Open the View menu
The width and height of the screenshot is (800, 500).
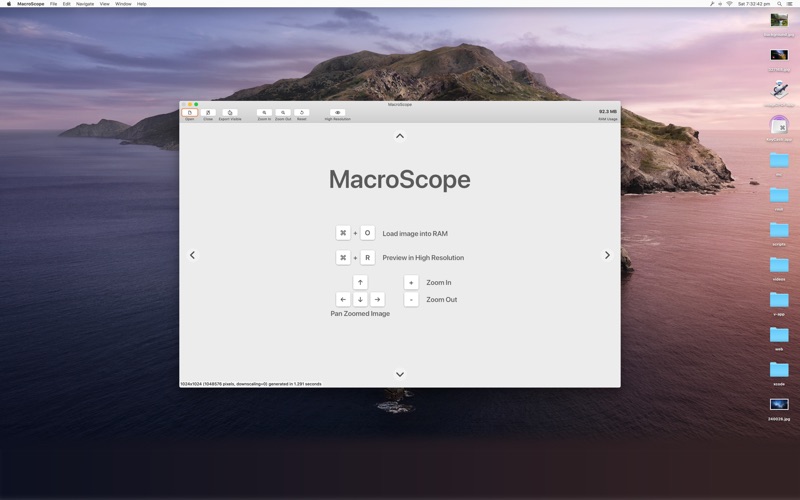pos(104,4)
